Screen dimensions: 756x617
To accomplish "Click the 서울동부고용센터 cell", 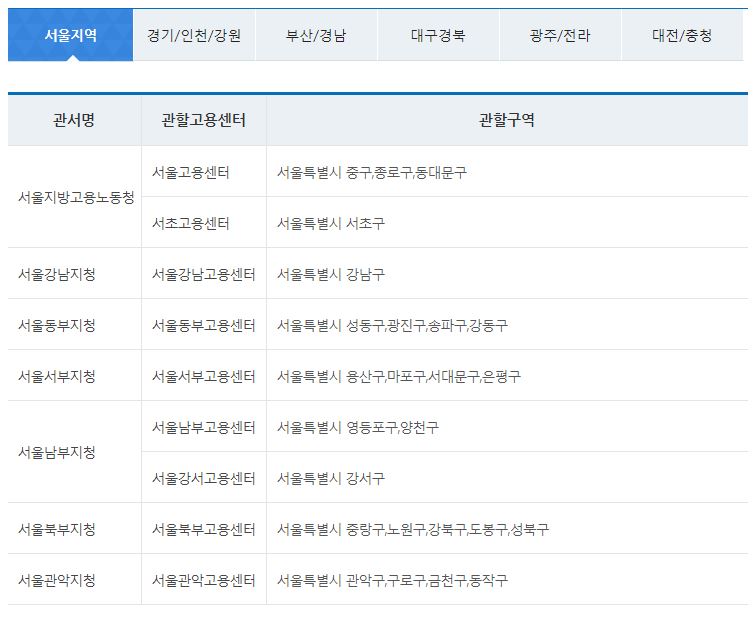I will 203,325.
